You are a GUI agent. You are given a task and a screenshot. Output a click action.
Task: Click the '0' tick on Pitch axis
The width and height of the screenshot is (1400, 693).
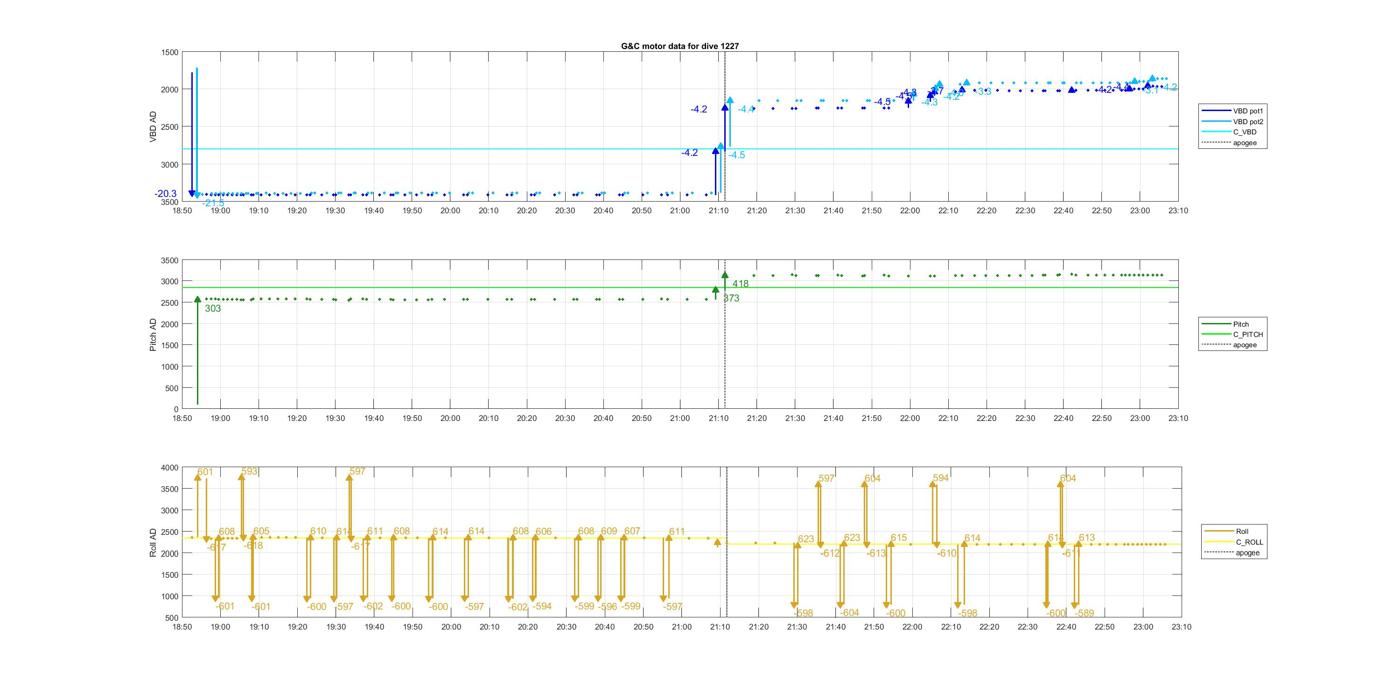pyautogui.click(x=176, y=409)
